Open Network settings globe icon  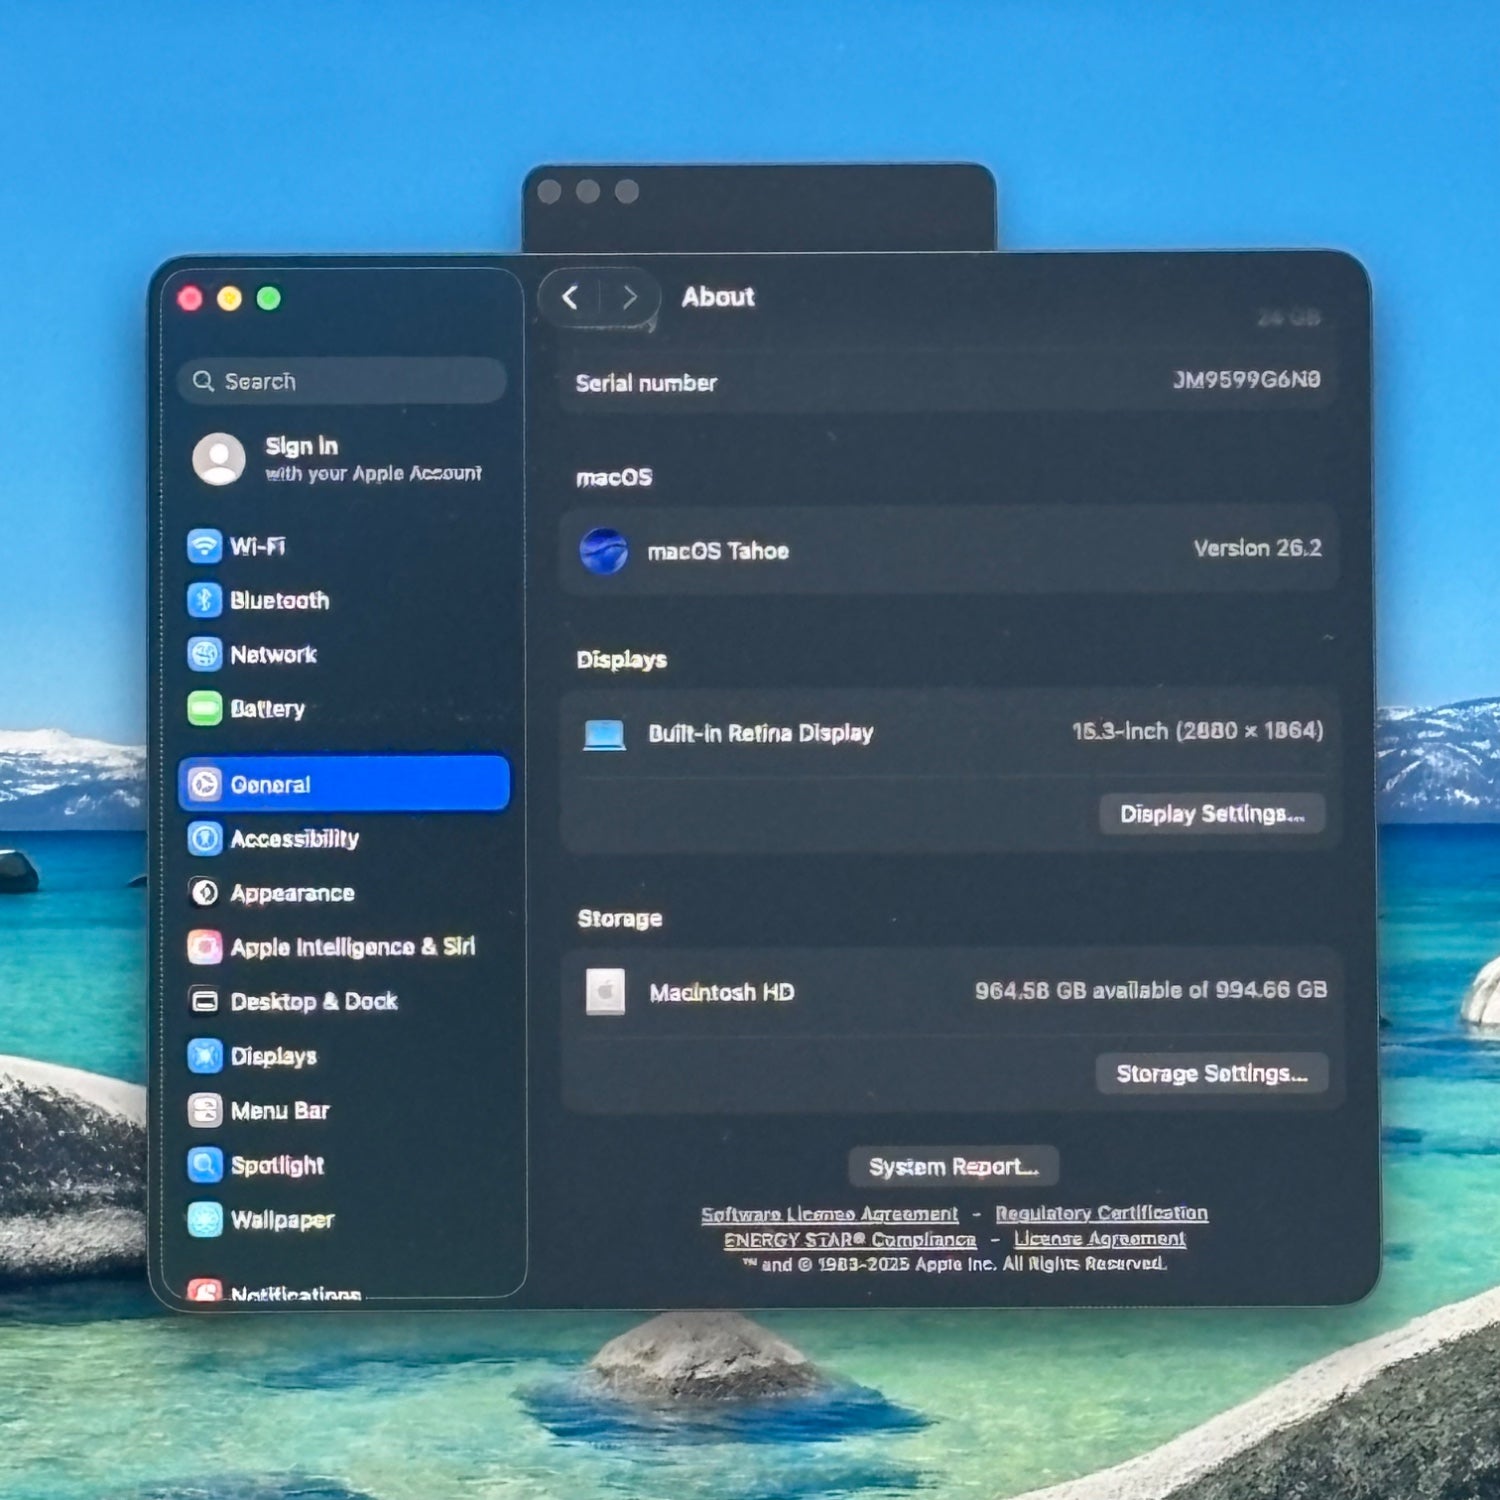[x=204, y=654]
